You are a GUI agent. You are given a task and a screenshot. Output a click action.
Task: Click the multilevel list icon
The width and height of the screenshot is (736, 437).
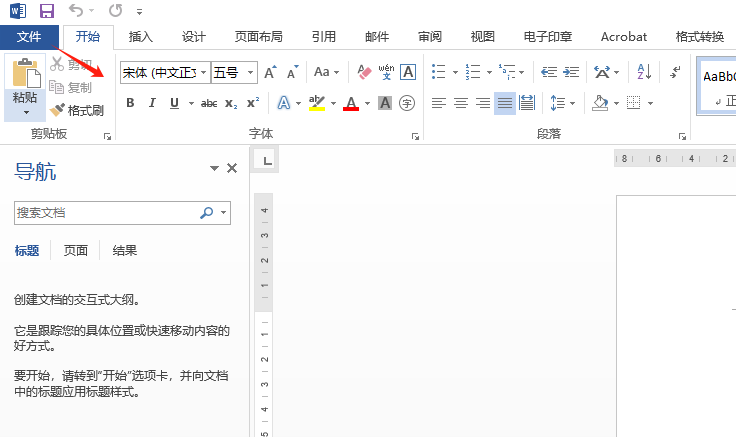coord(507,72)
